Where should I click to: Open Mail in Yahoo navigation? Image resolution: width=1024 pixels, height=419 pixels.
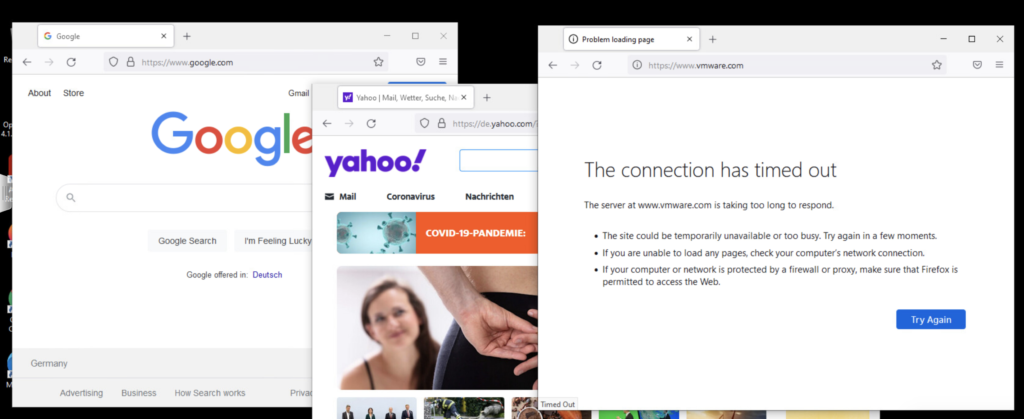[x=340, y=196]
